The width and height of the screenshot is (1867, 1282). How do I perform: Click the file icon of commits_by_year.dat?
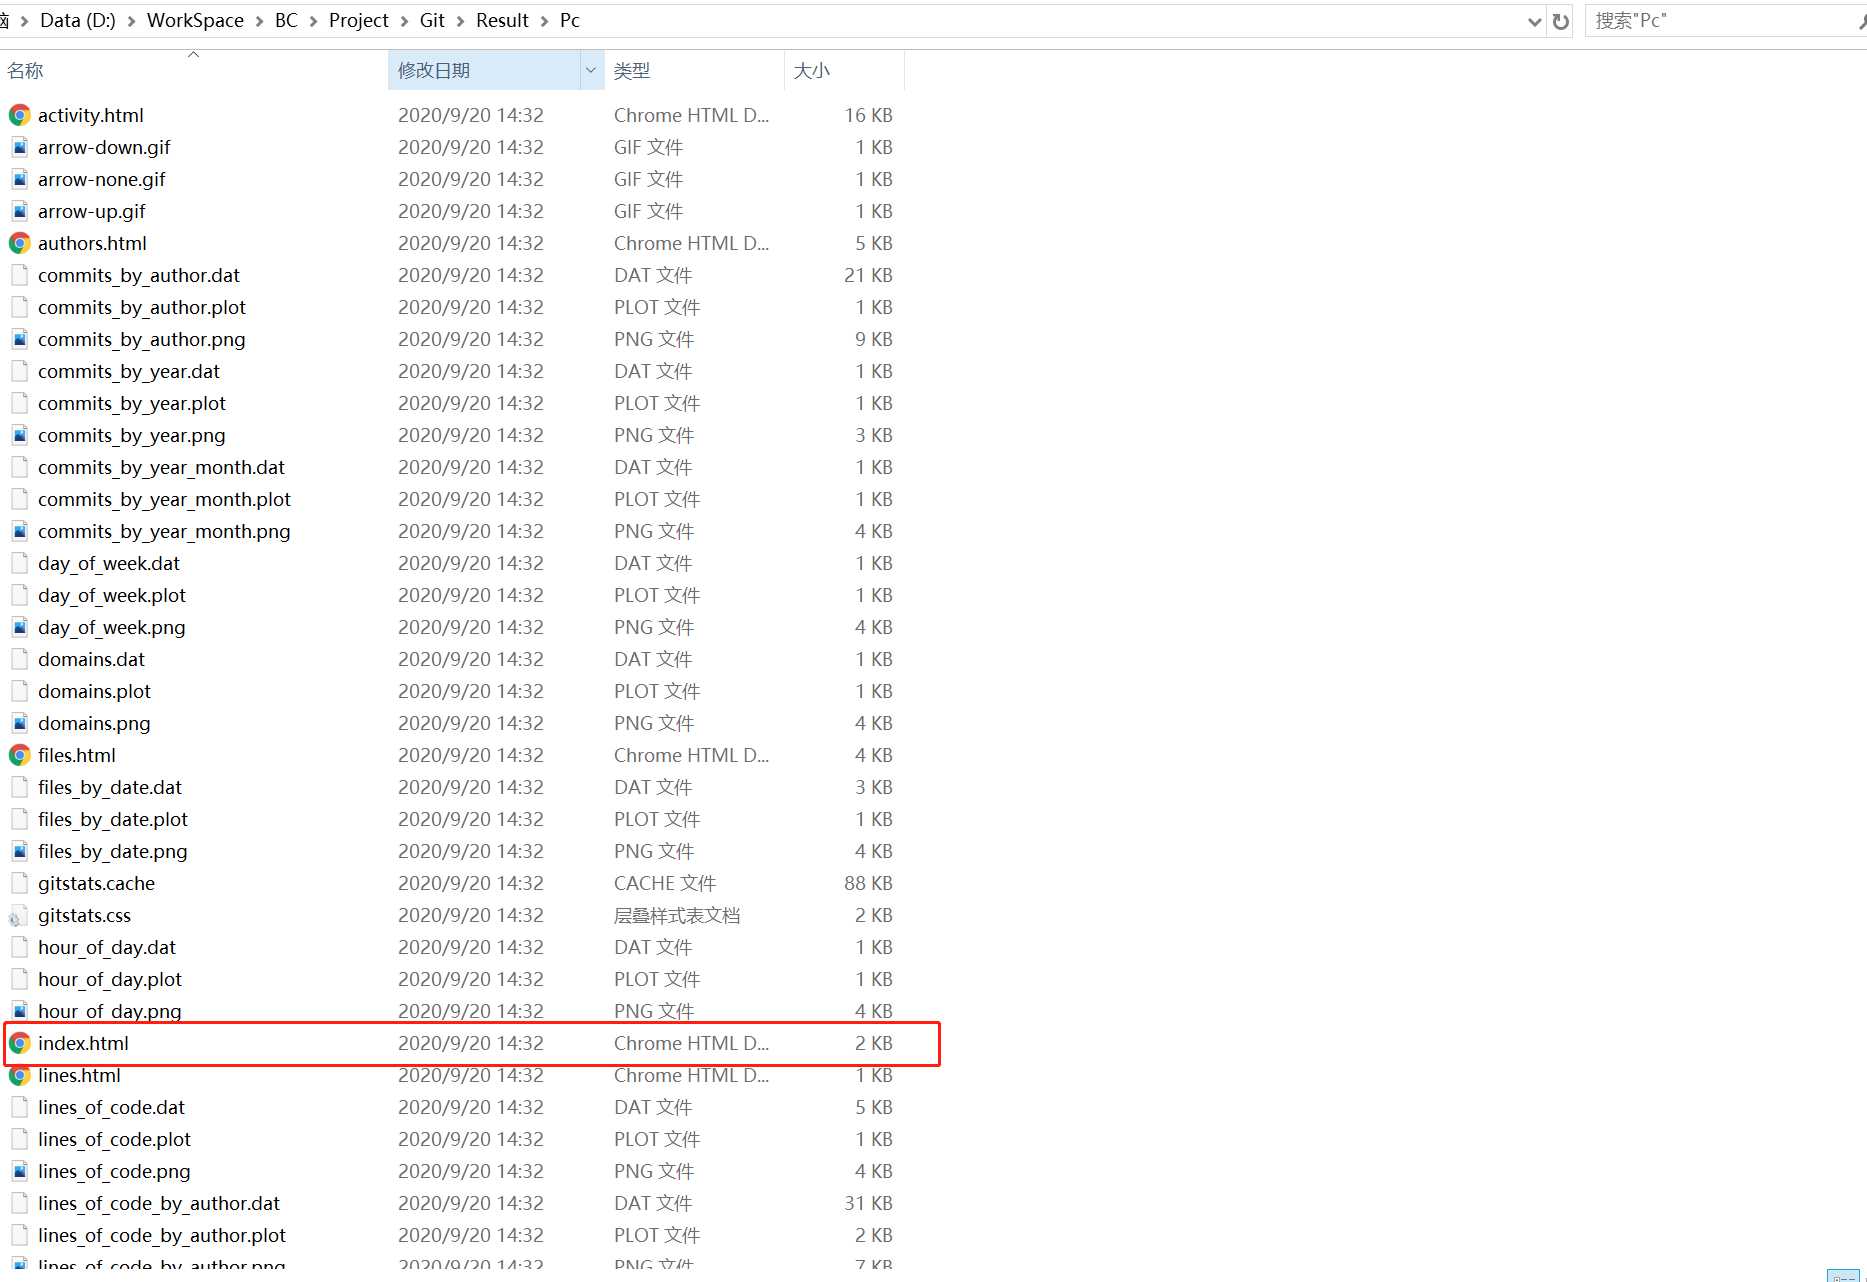(x=19, y=371)
